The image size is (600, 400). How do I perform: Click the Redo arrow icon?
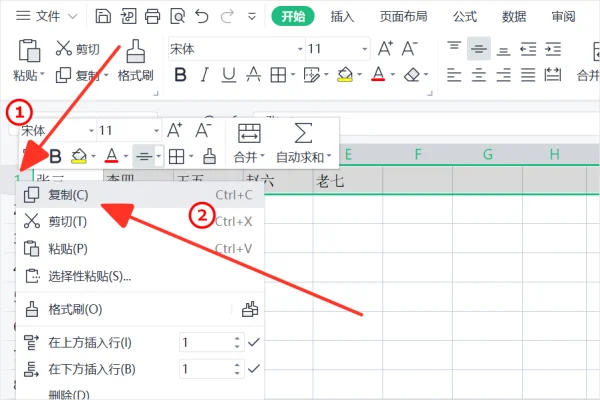227,16
